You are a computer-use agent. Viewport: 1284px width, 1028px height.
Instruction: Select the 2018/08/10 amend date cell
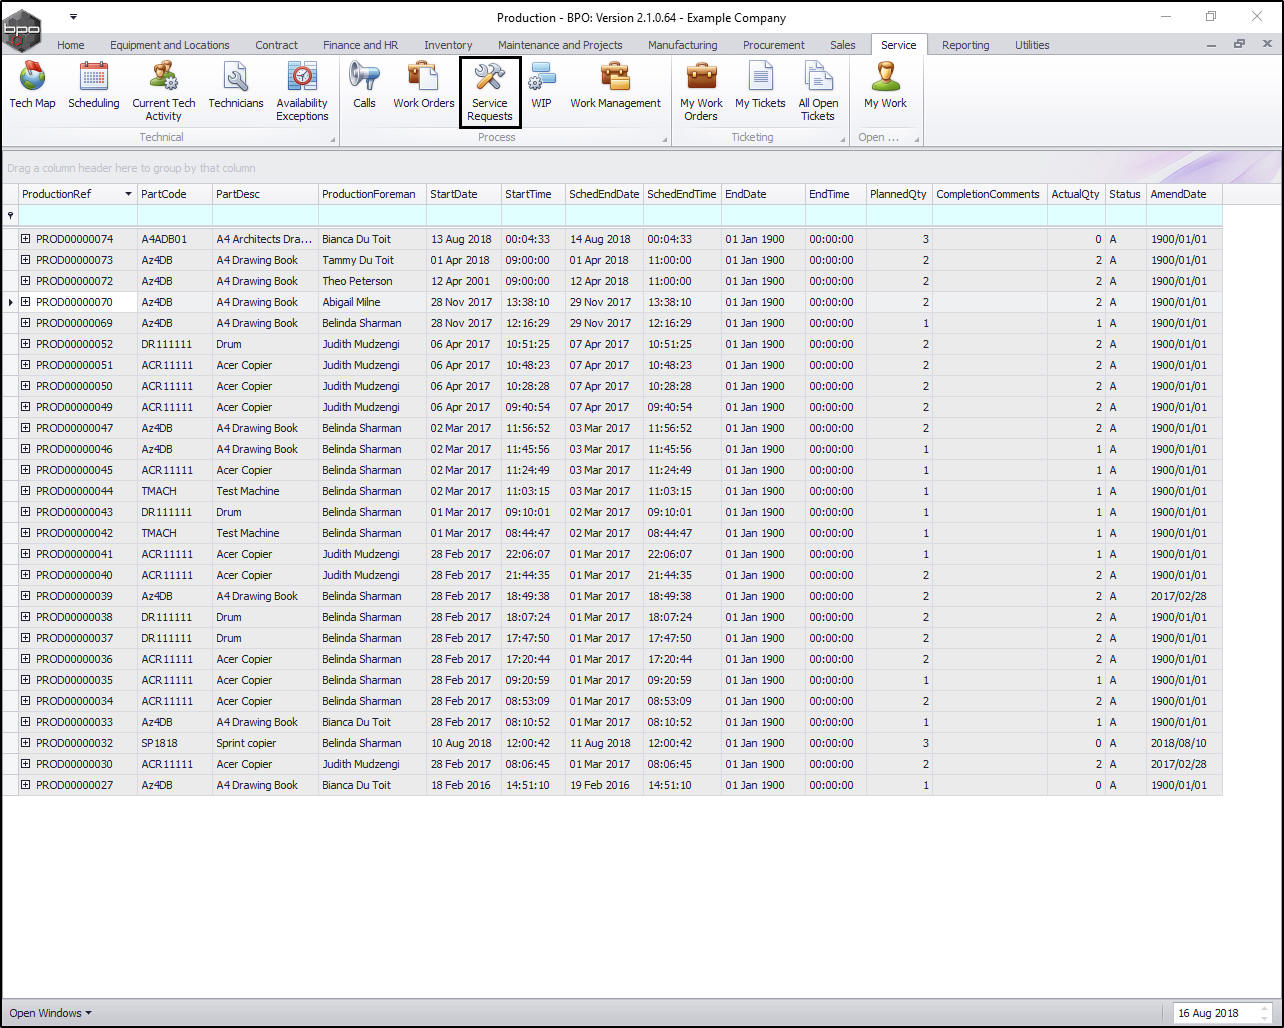[x=1185, y=743]
